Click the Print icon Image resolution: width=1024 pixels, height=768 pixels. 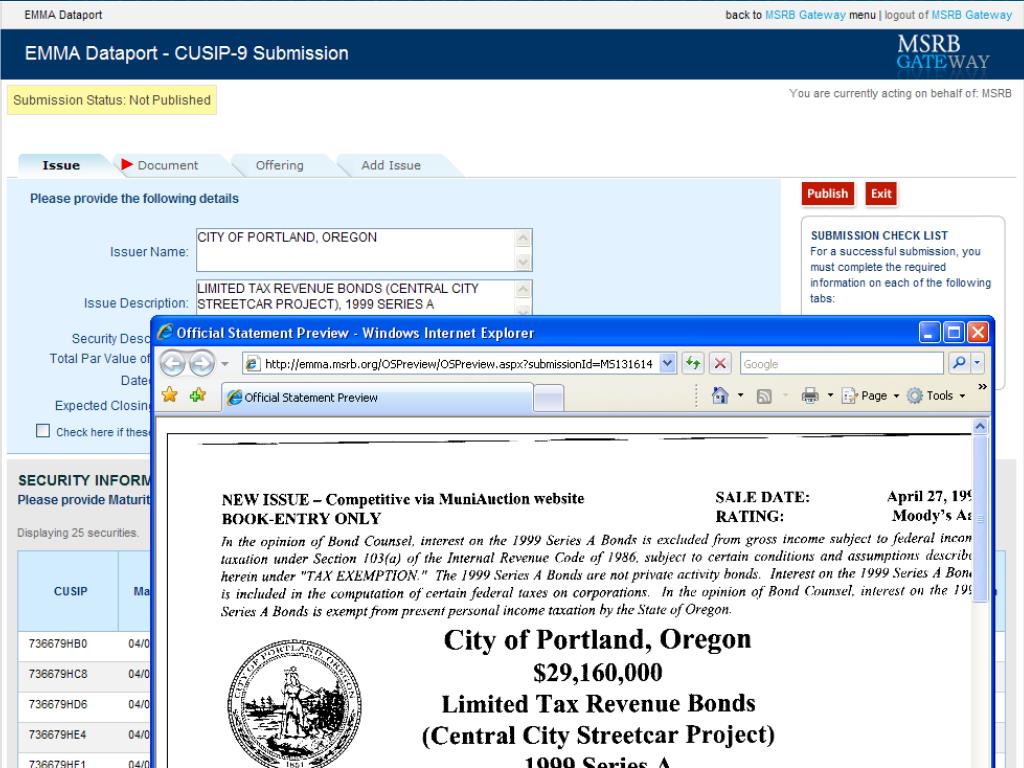[x=810, y=397]
